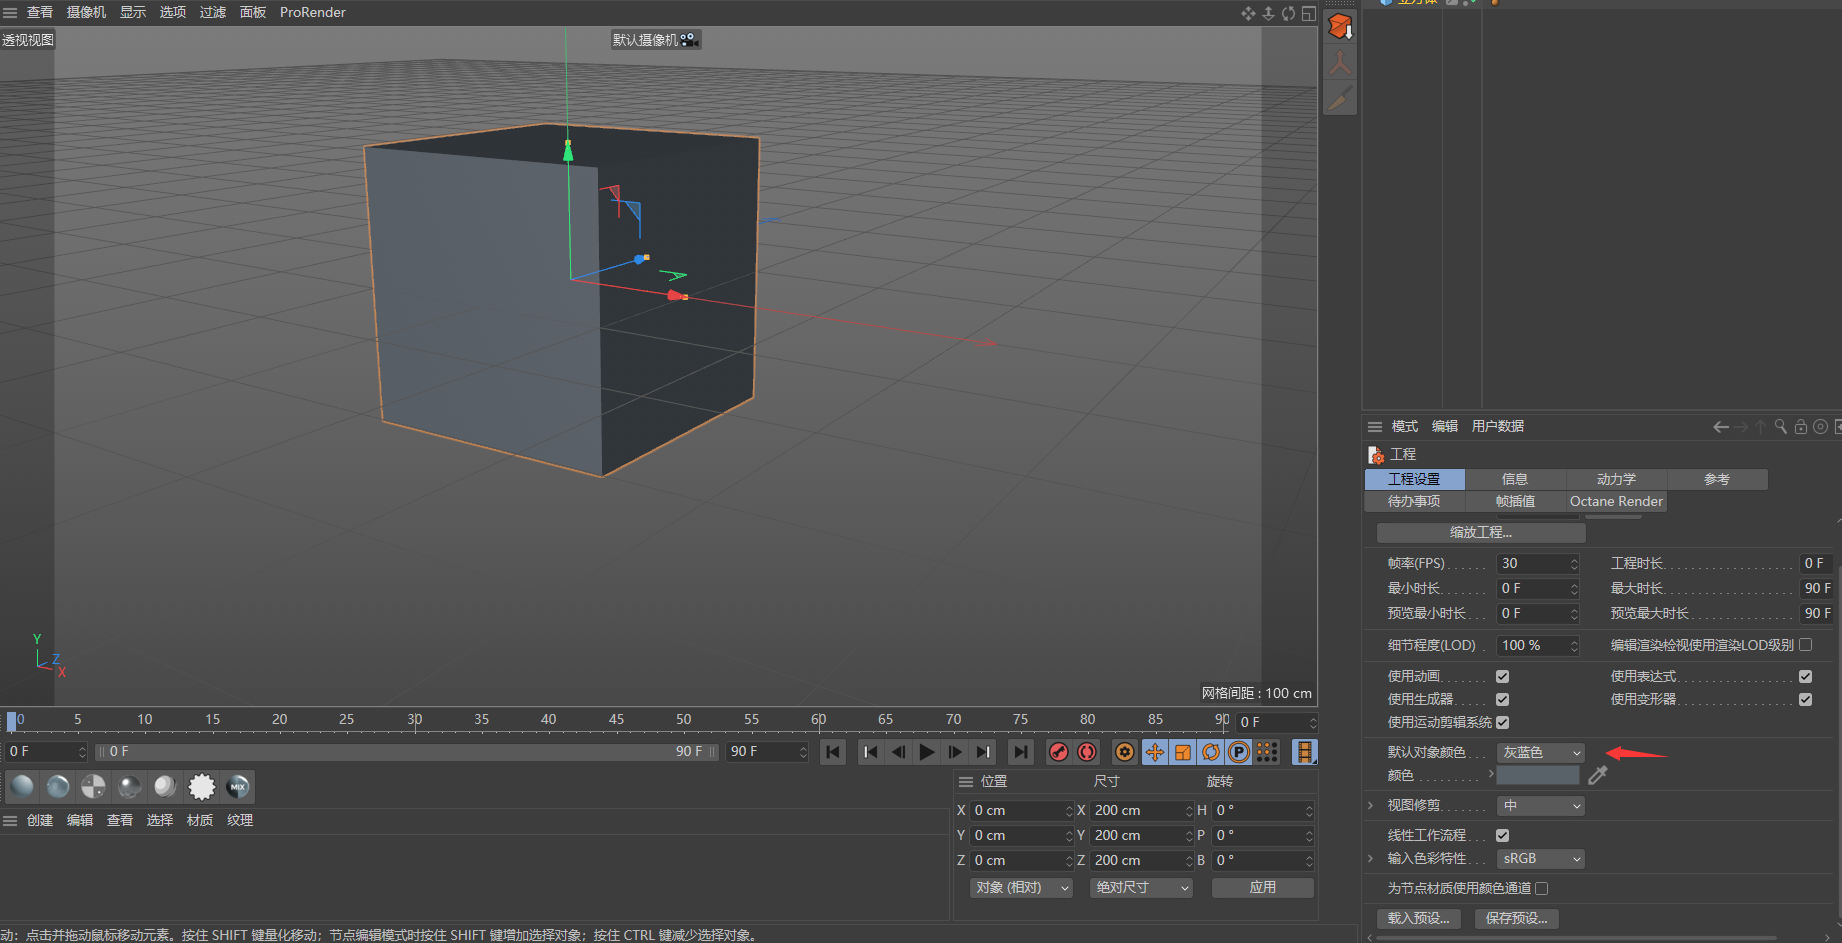Open the 输入色彩特性 sRGB dropdown
Viewport: 1842px width, 943px height.
click(1541, 859)
